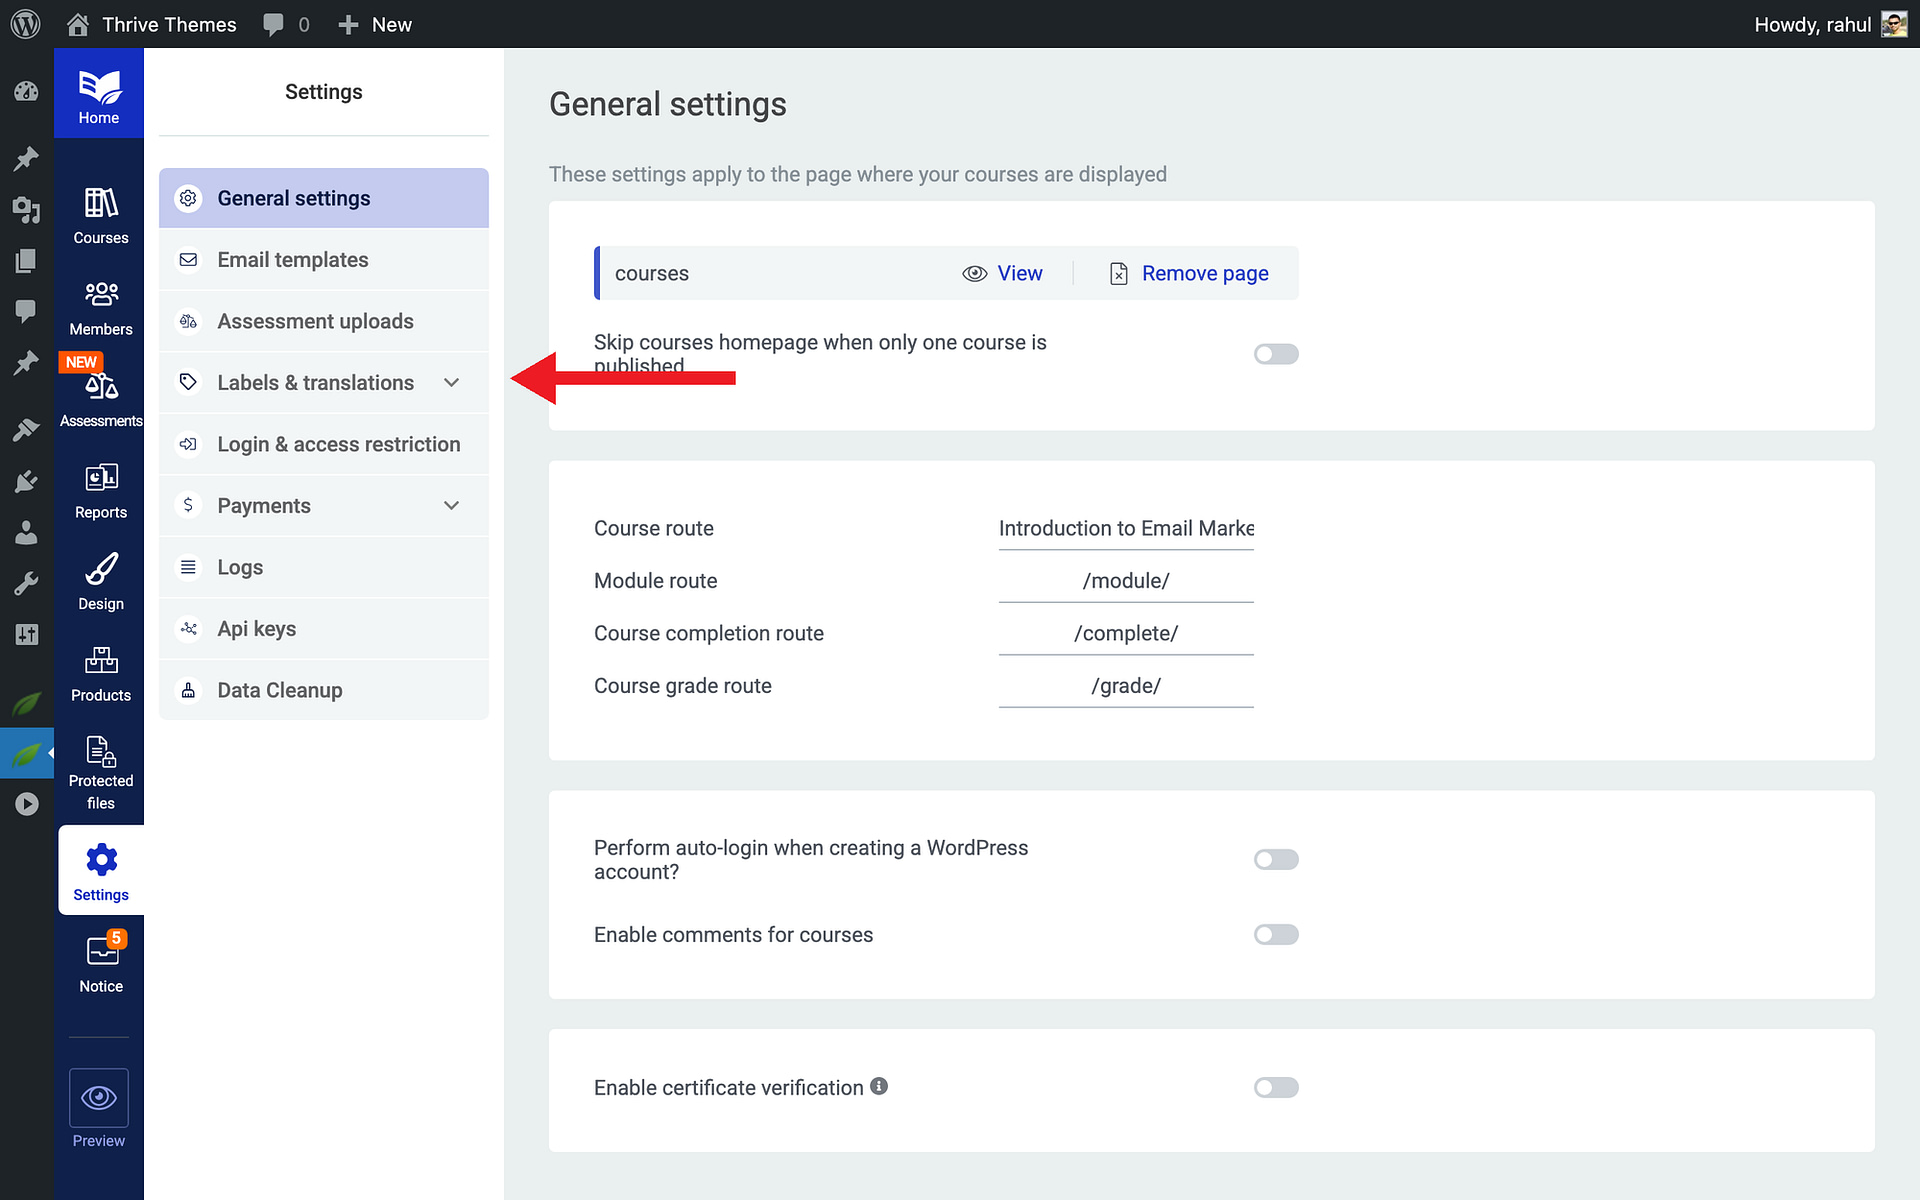Edit the Module route input field
The height and width of the screenshot is (1200, 1920).
tap(1126, 580)
